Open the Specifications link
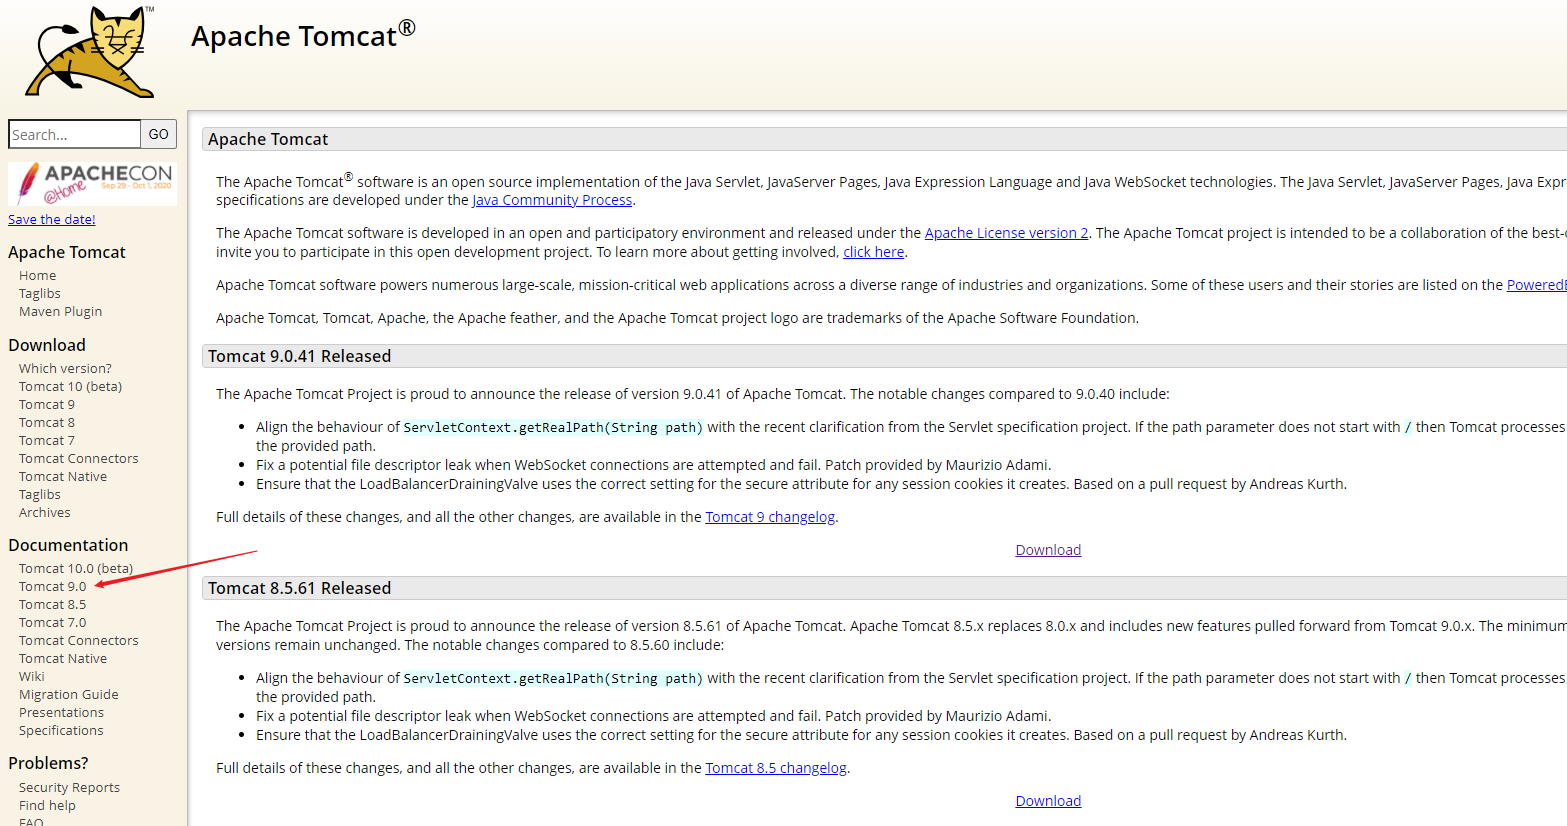 pos(61,730)
